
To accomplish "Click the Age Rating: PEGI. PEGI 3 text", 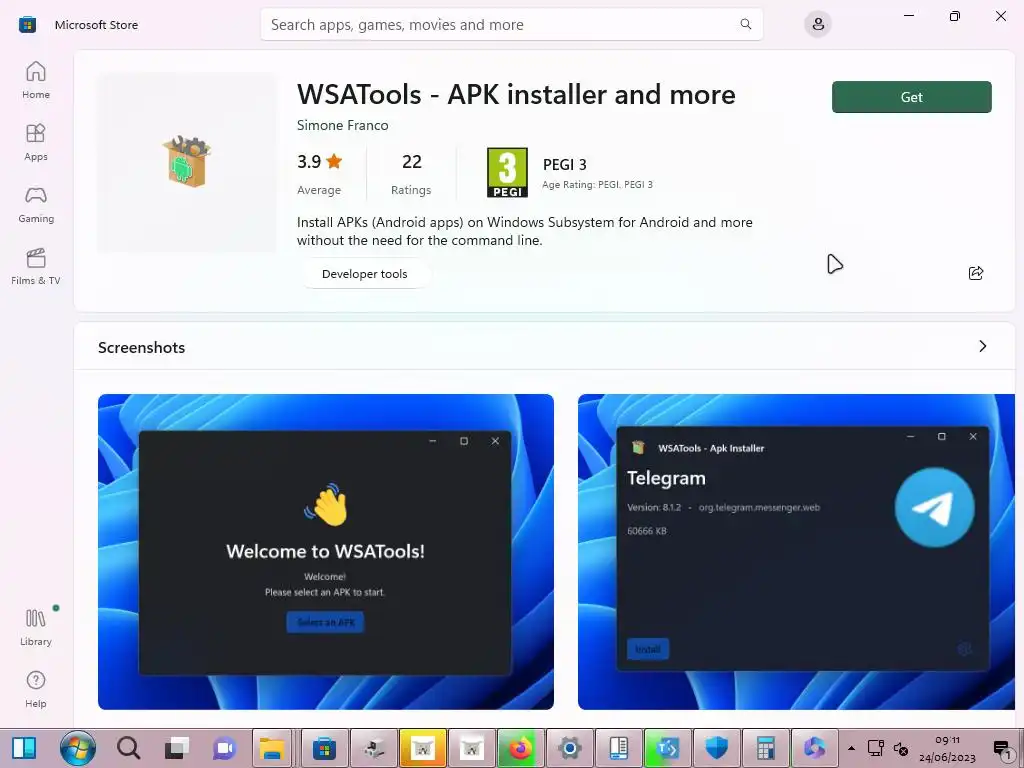I will pyautogui.click(x=597, y=185).
